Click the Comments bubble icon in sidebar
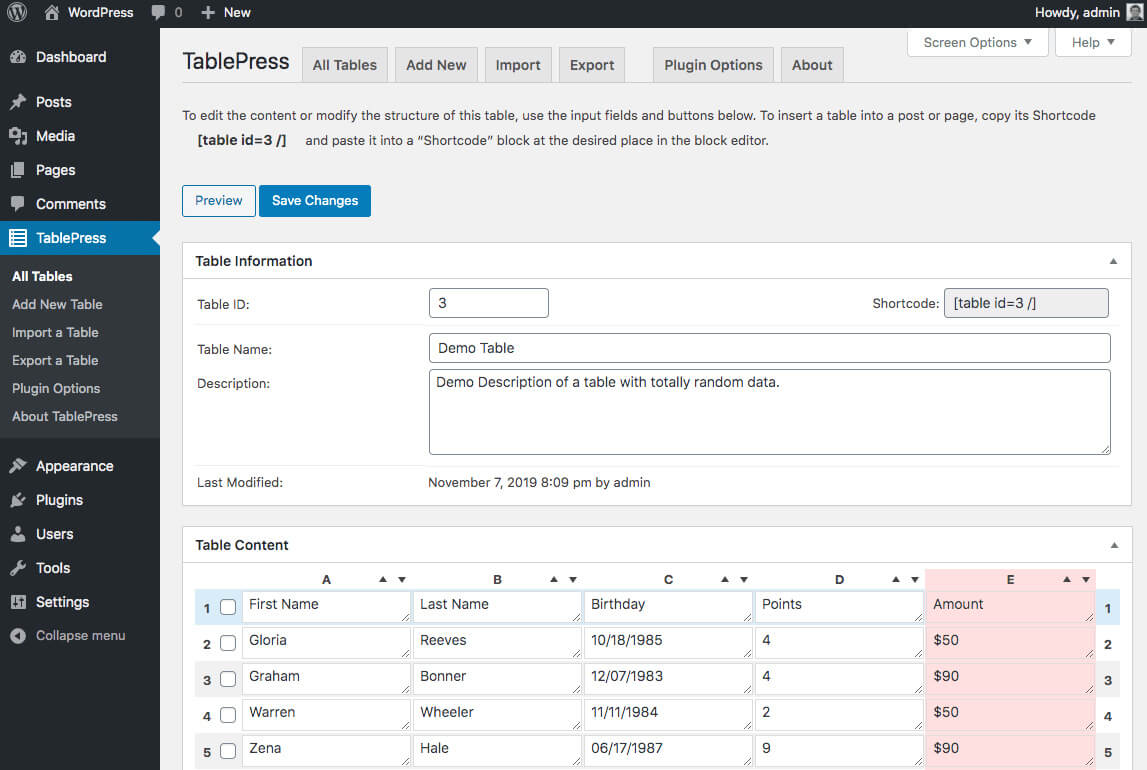Image resolution: width=1147 pixels, height=770 pixels. click(18, 204)
